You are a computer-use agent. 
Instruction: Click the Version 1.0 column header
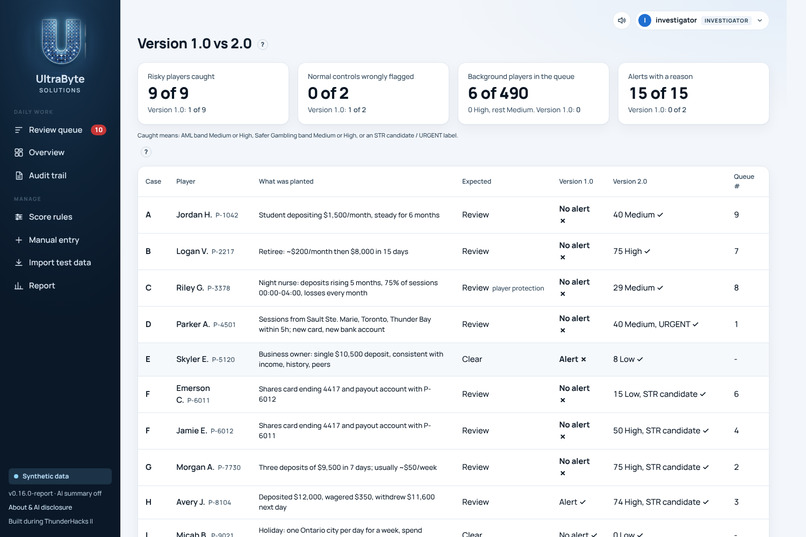pyautogui.click(x=576, y=181)
